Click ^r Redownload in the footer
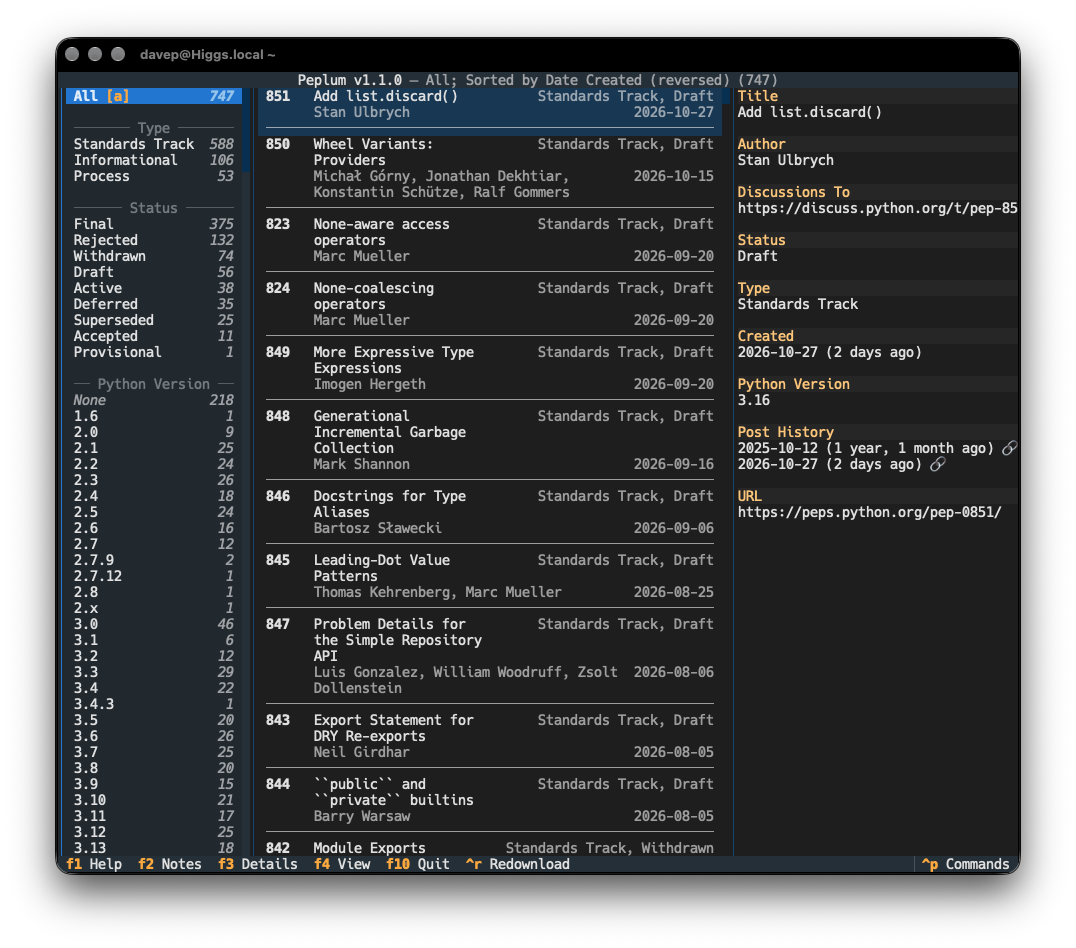 click(517, 864)
